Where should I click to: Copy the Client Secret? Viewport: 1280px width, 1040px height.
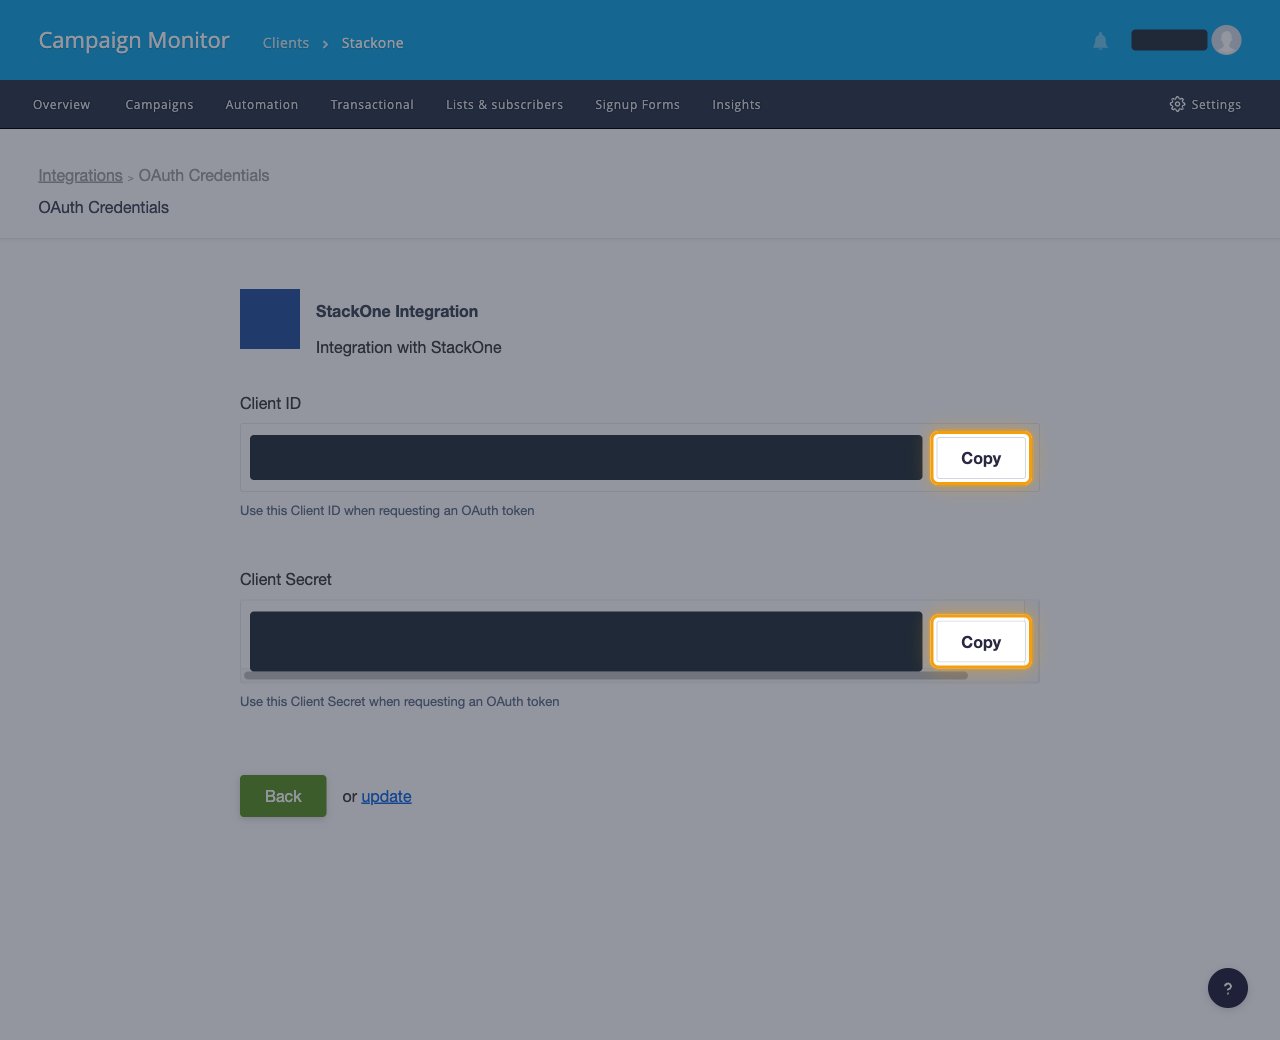pyautogui.click(x=981, y=642)
